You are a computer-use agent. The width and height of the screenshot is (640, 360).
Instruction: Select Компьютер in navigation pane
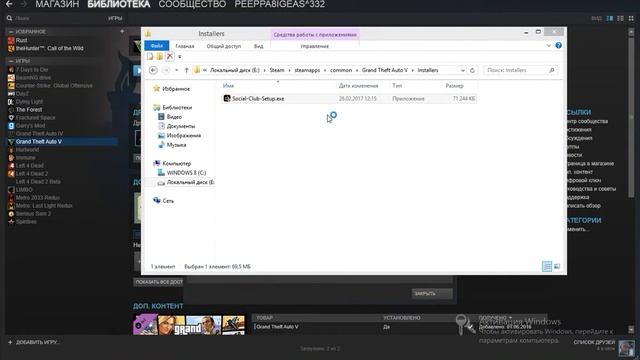(172, 163)
